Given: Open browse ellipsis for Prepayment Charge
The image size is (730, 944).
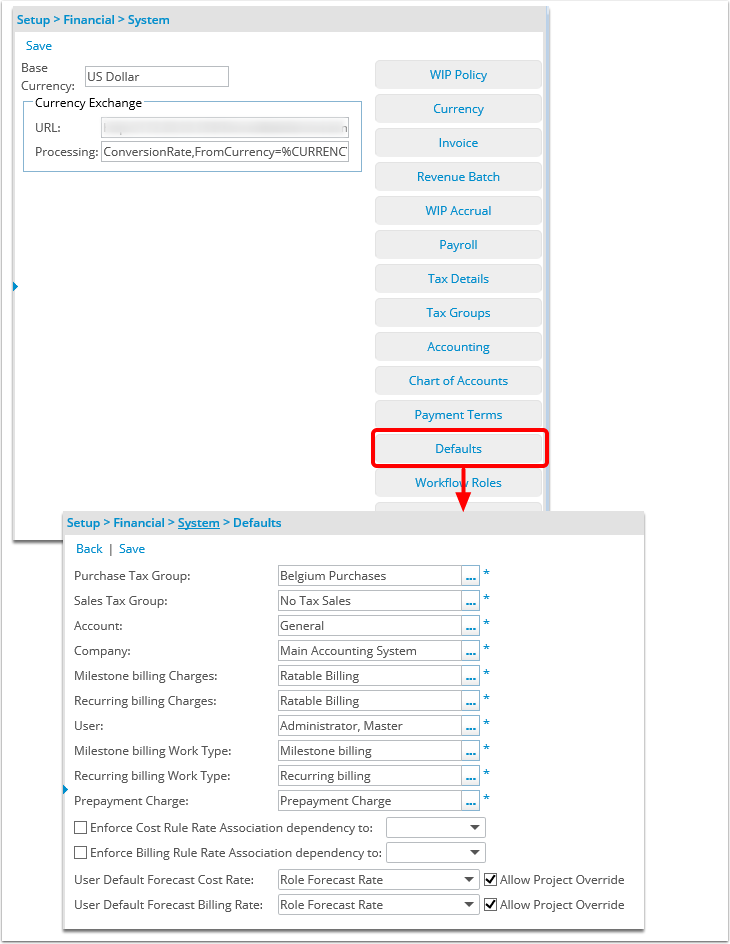Looking at the screenshot, I should pos(471,801).
